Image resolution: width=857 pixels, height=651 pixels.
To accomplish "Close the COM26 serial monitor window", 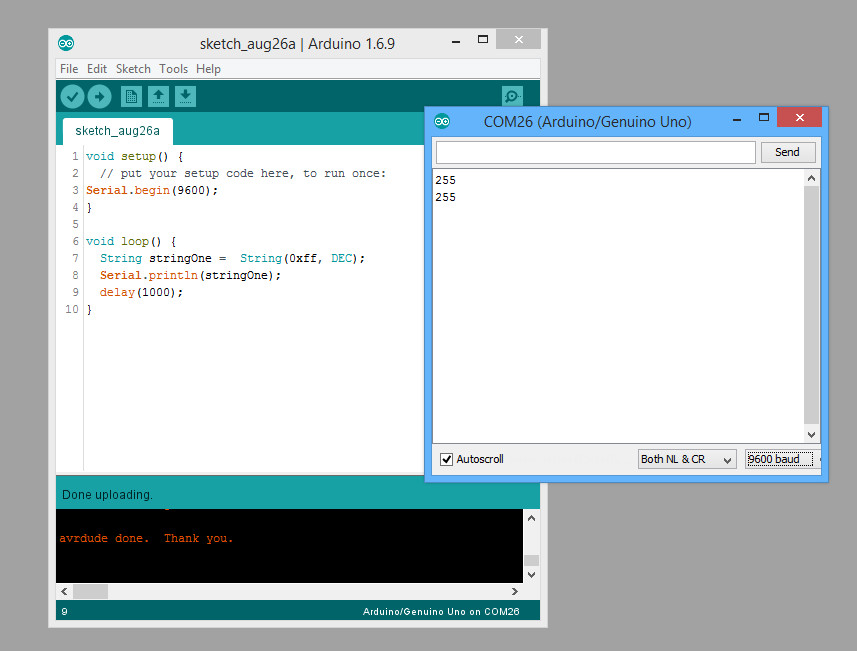I will pos(799,118).
